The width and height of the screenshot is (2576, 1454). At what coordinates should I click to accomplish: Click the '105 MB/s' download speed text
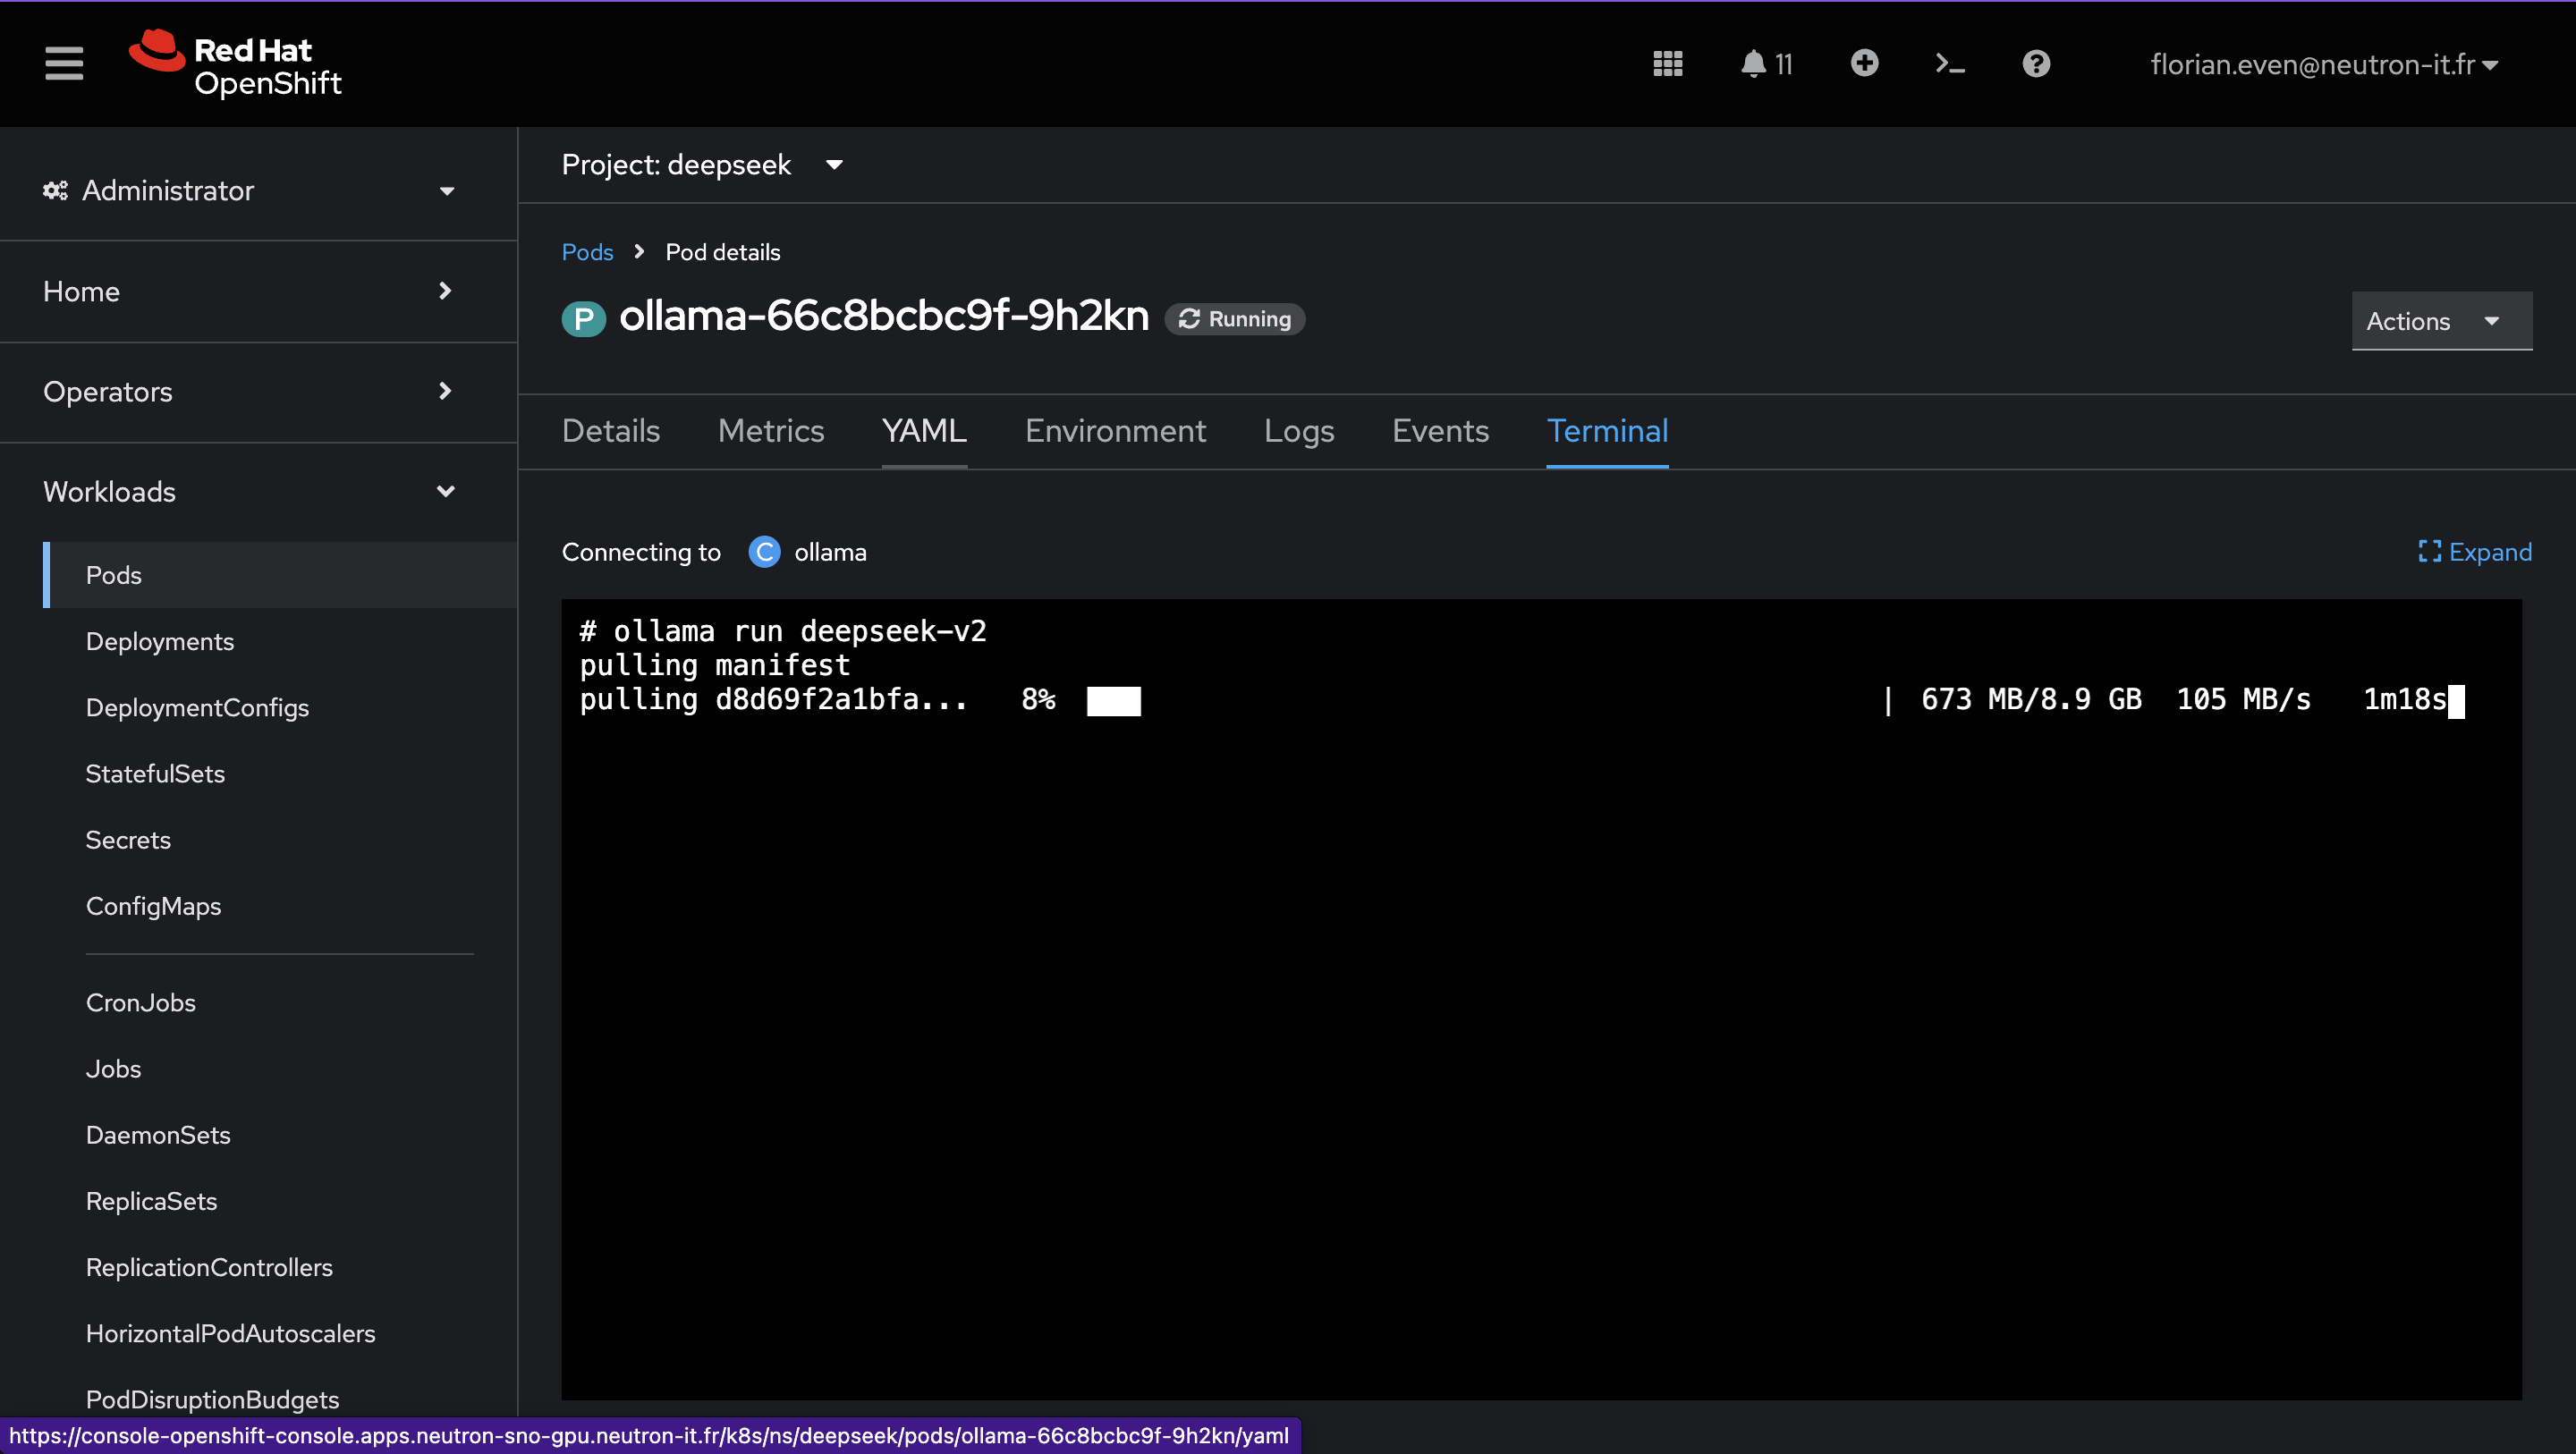2244,699
